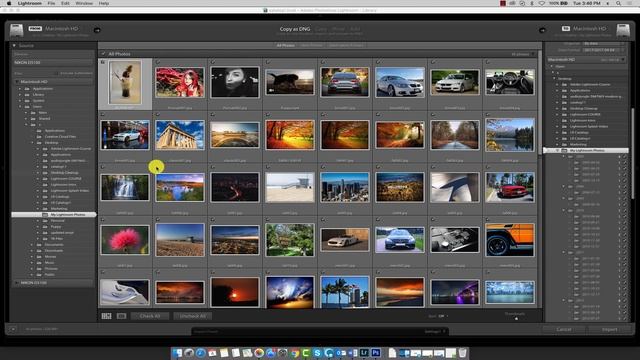This screenshot has height=360, width=640.
Task: Expand the System folder in source tree
Action: pos(20,100)
